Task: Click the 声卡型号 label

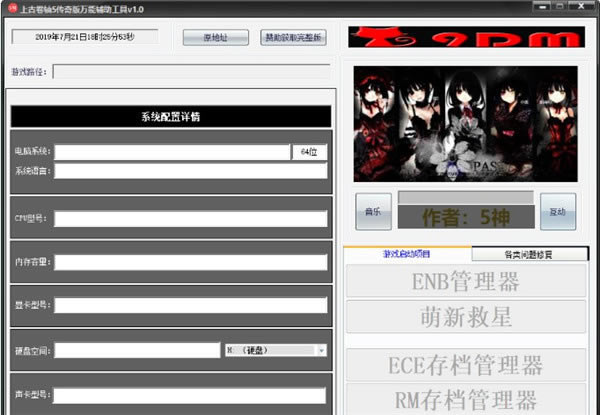Action: pos(33,394)
